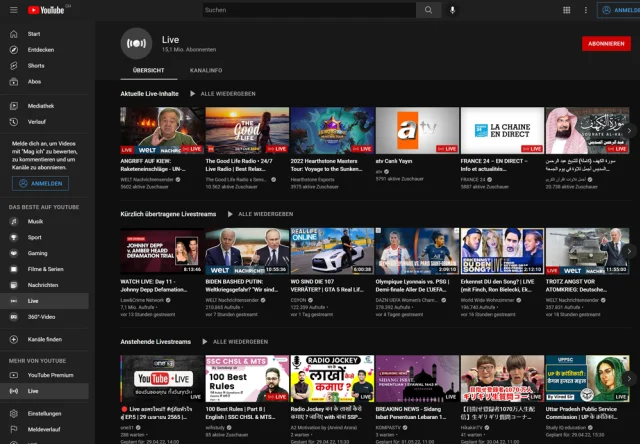The image size is (640, 444).
Task: Open Kanäle finden in the sidebar
Action: pyautogui.click(x=45, y=339)
